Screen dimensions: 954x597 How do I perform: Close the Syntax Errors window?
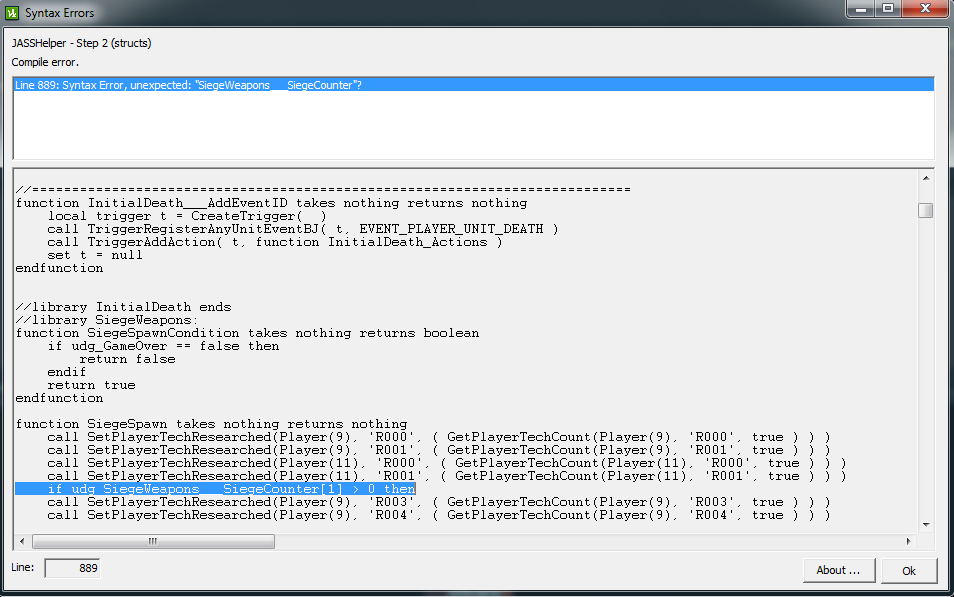(x=925, y=8)
